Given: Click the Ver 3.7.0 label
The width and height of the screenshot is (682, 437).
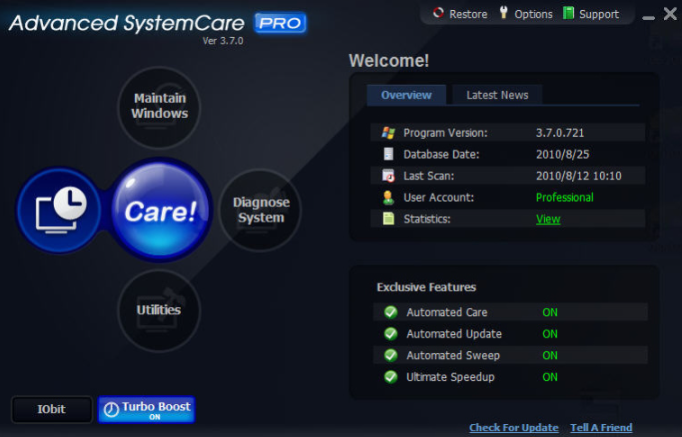Looking at the screenshot, I should point(223,41).
